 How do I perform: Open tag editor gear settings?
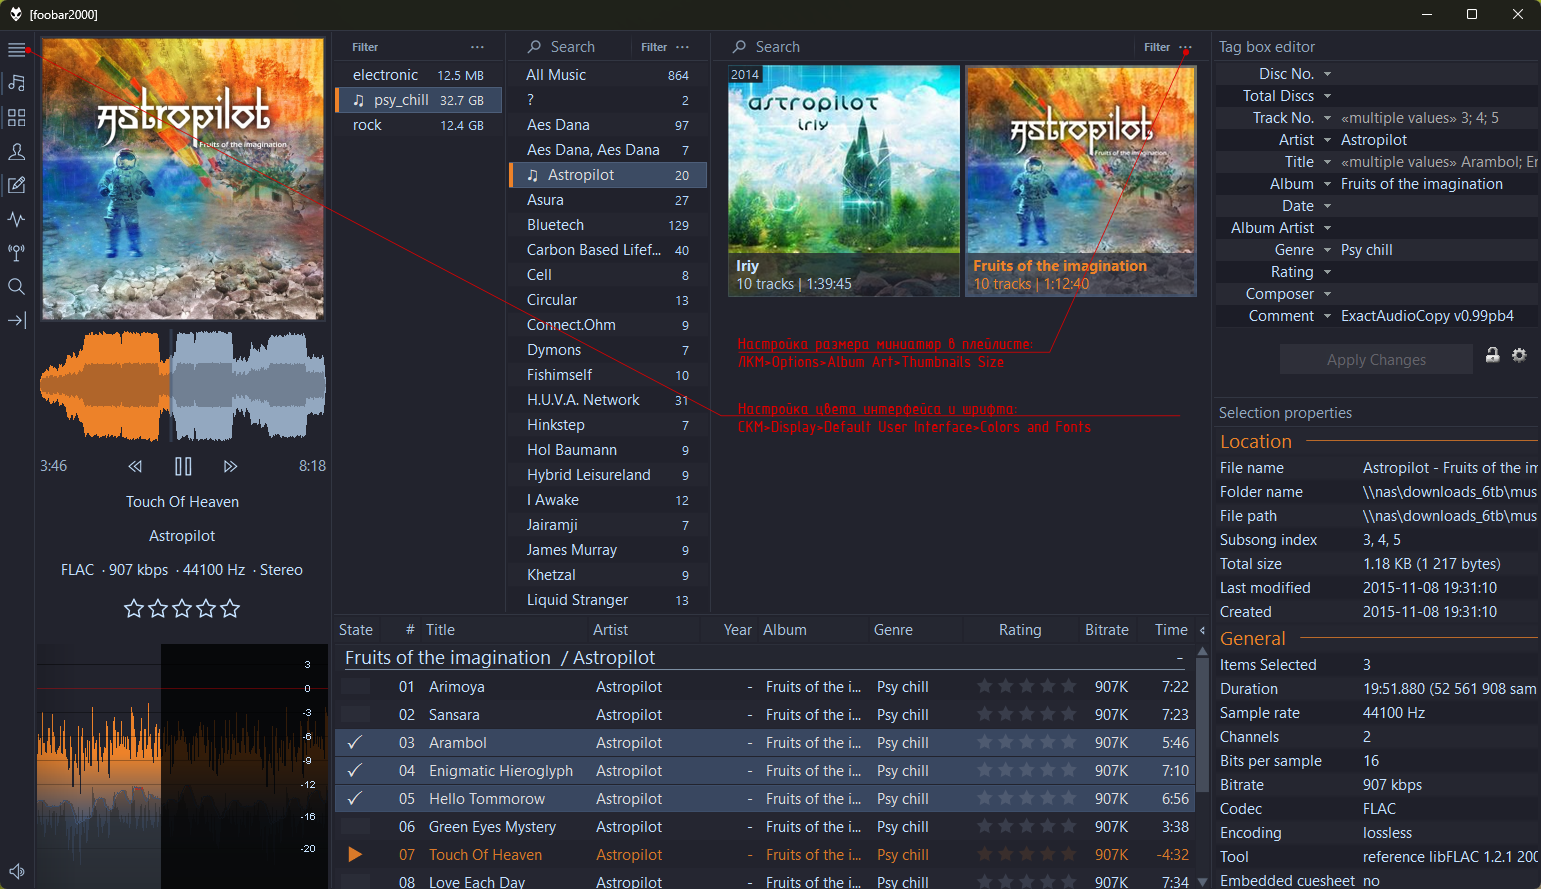tap(1519, 355)
